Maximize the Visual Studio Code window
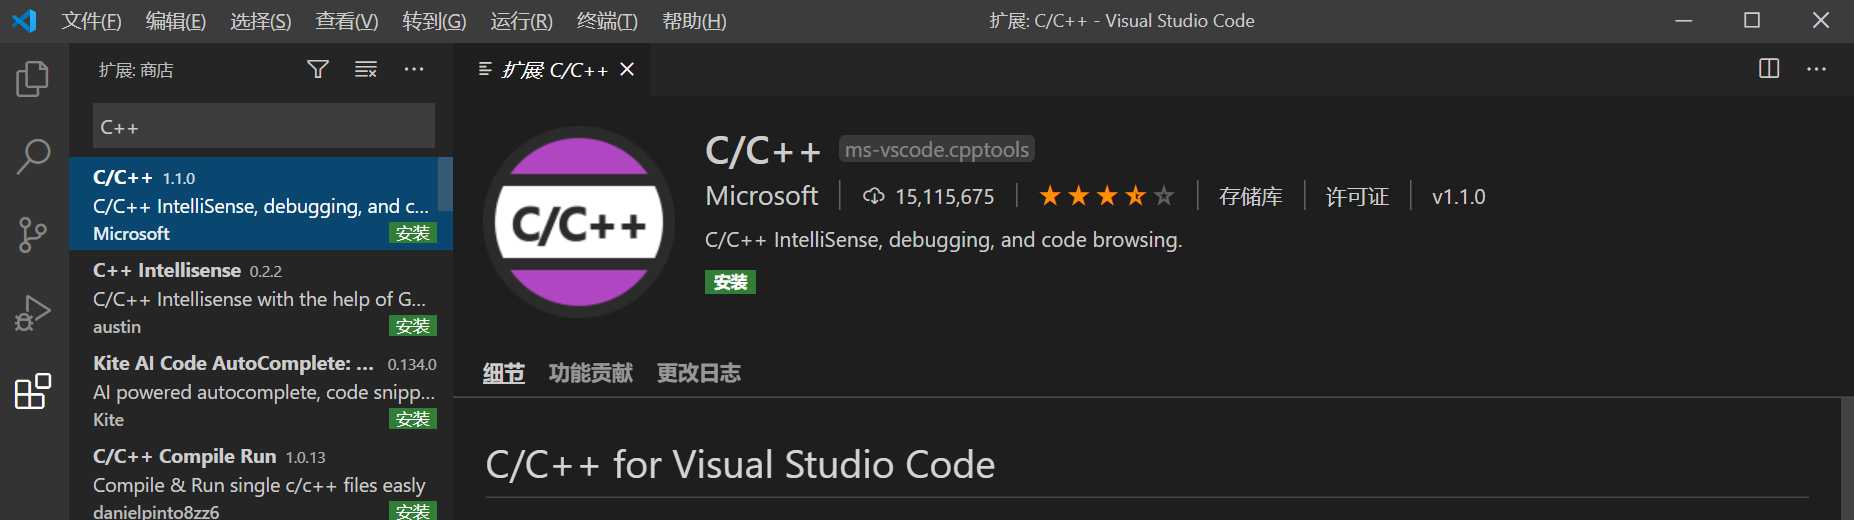Screen dimensions: 1854x520 [x=1752, y=21]
